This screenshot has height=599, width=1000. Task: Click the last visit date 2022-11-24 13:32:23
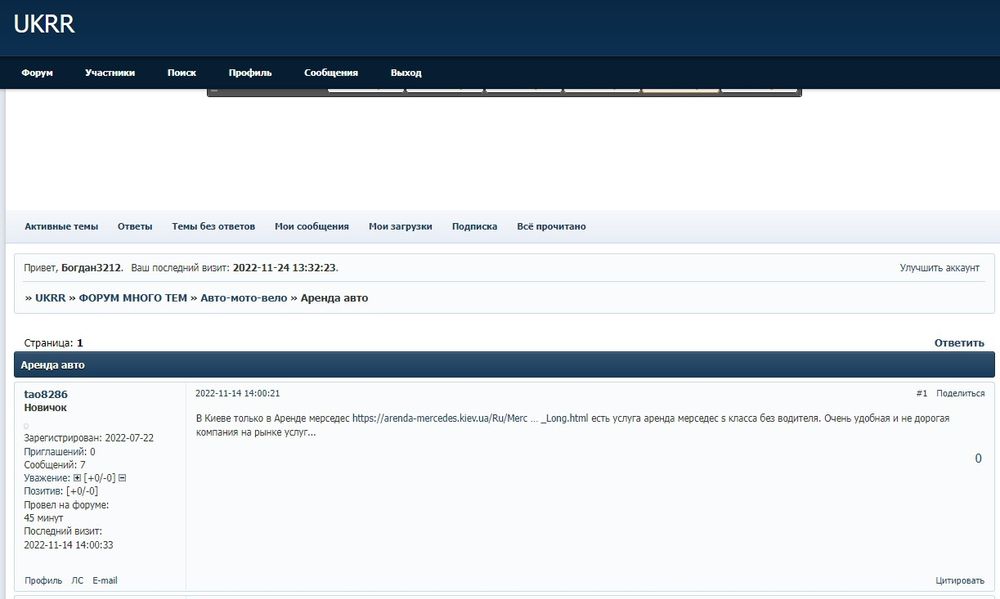[x=284, y=268]
